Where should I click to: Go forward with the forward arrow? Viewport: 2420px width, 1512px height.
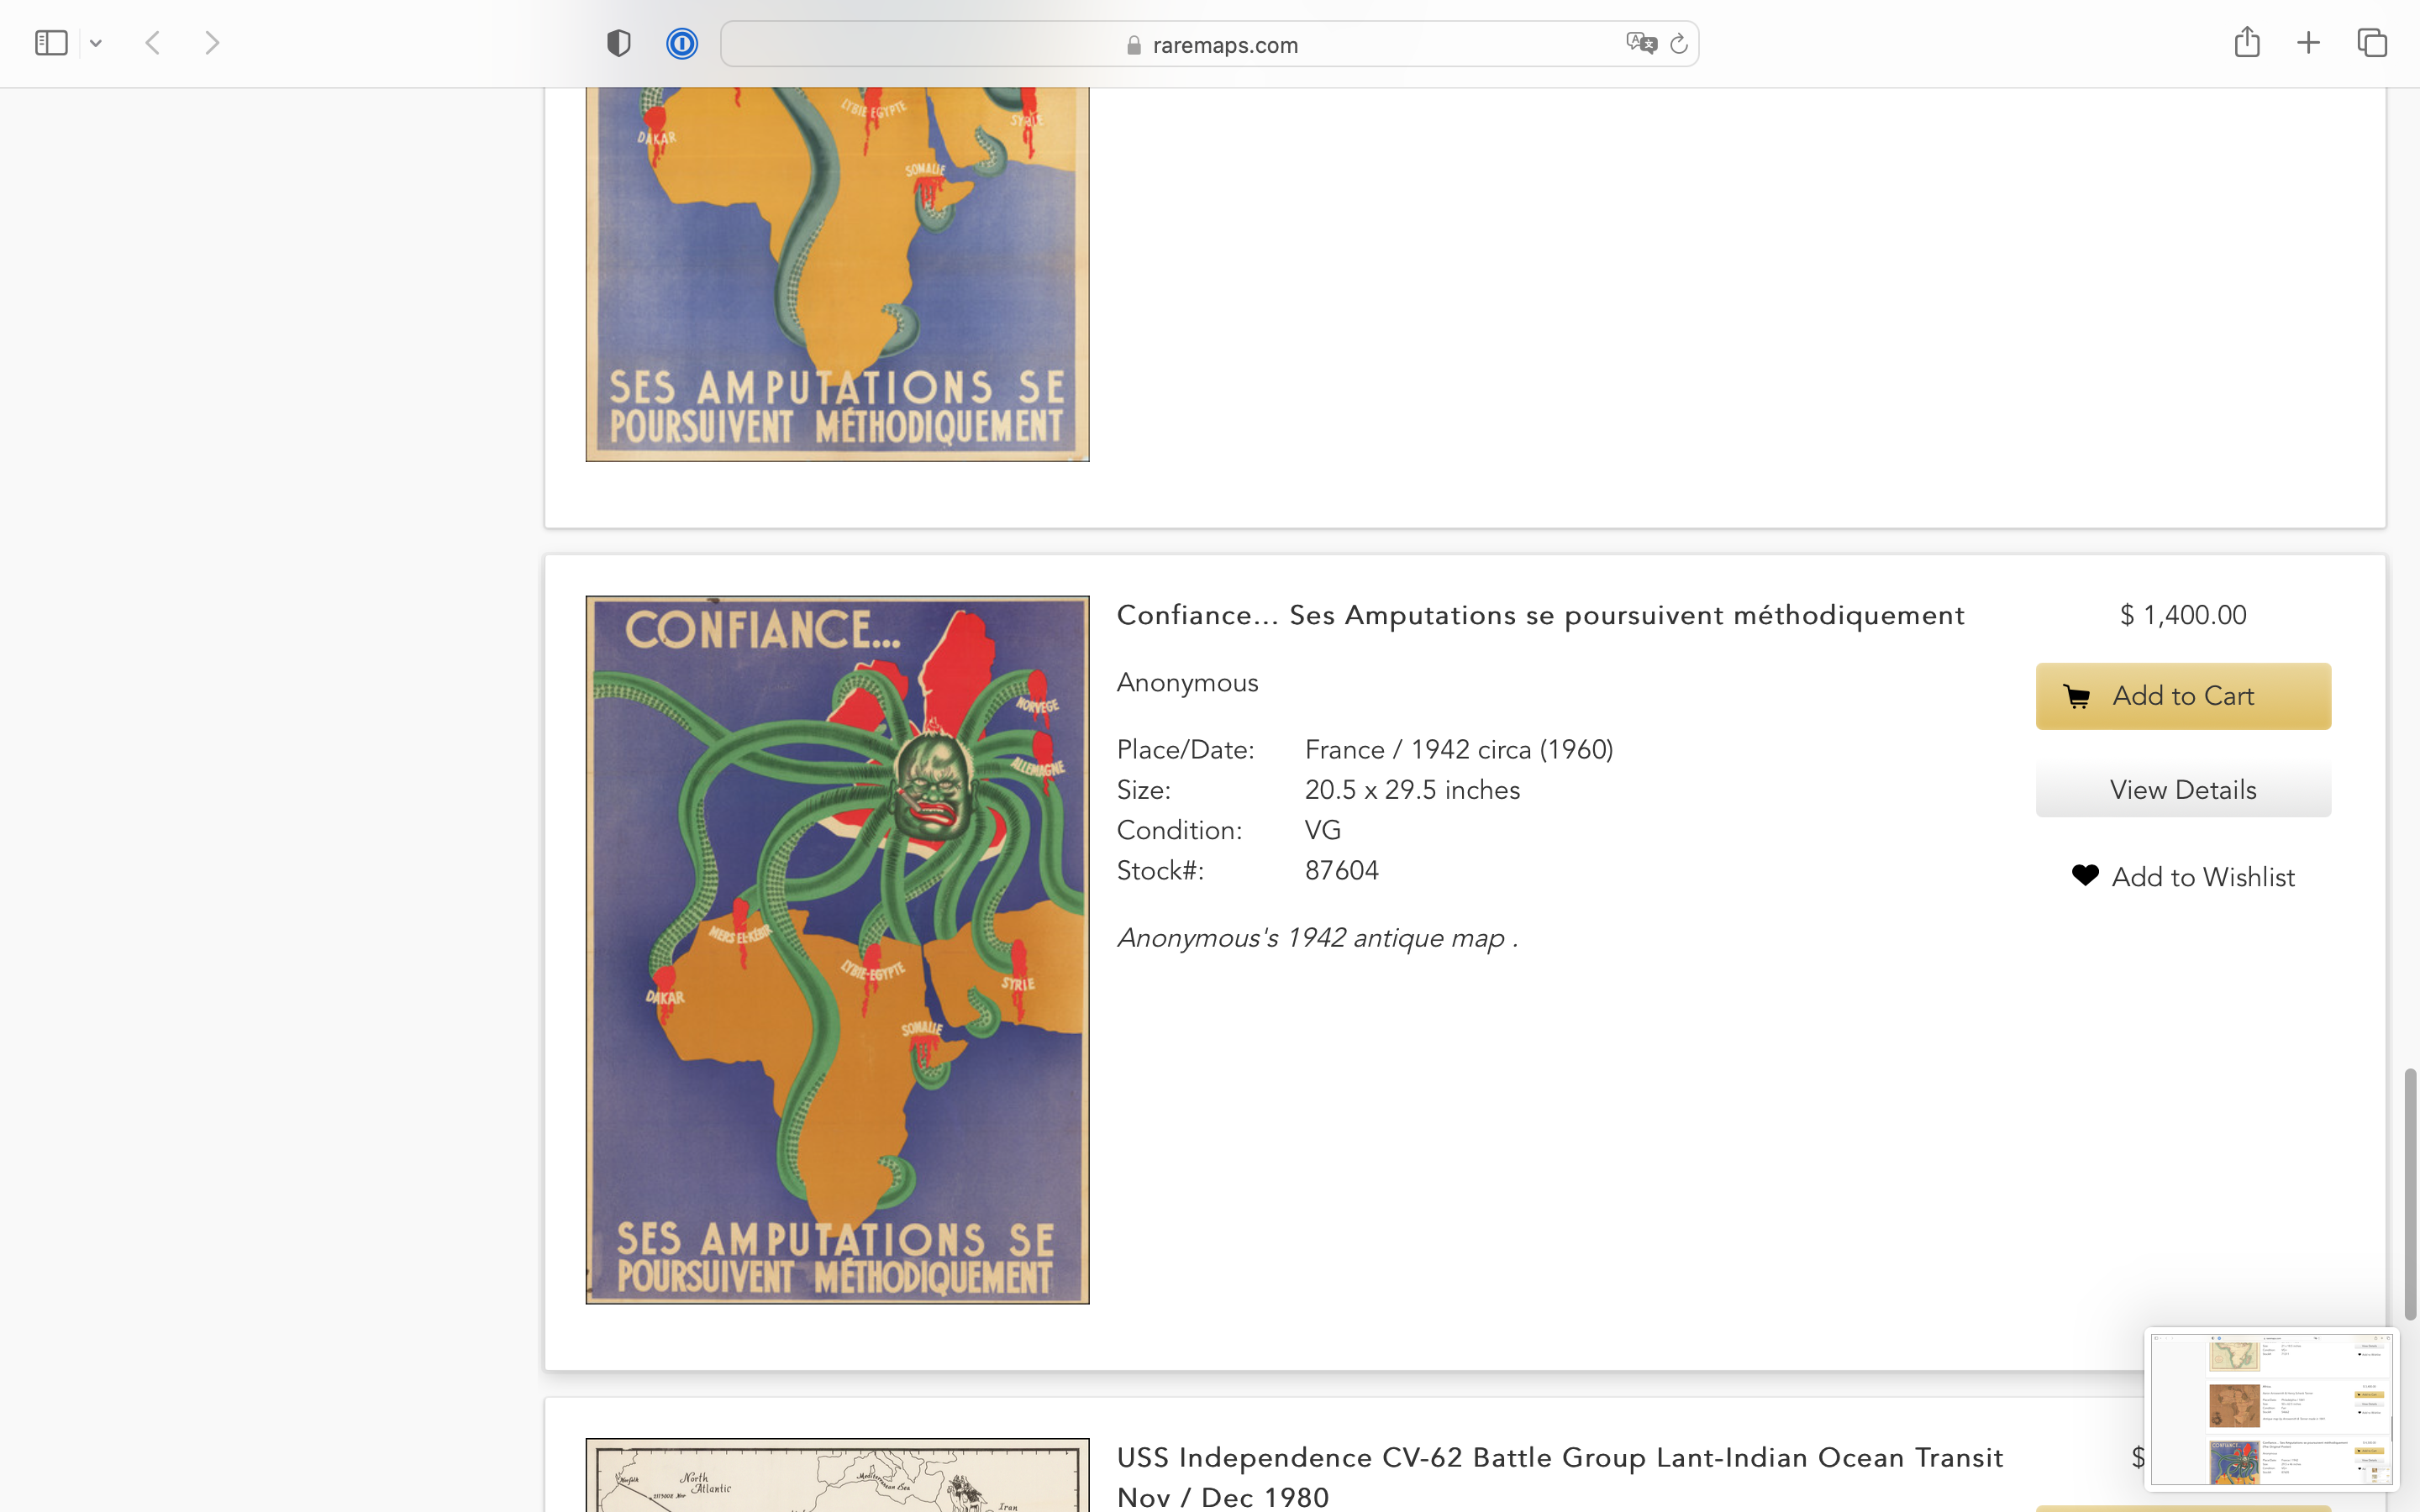212,43
